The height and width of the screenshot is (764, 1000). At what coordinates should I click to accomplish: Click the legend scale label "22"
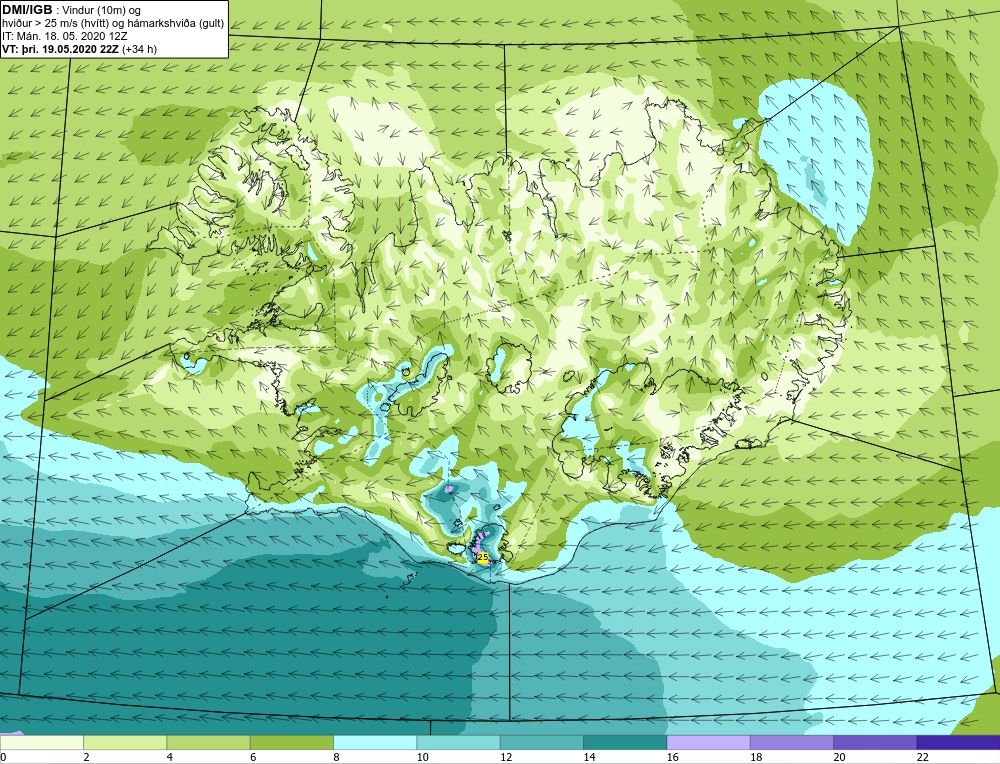coord(923,757)
